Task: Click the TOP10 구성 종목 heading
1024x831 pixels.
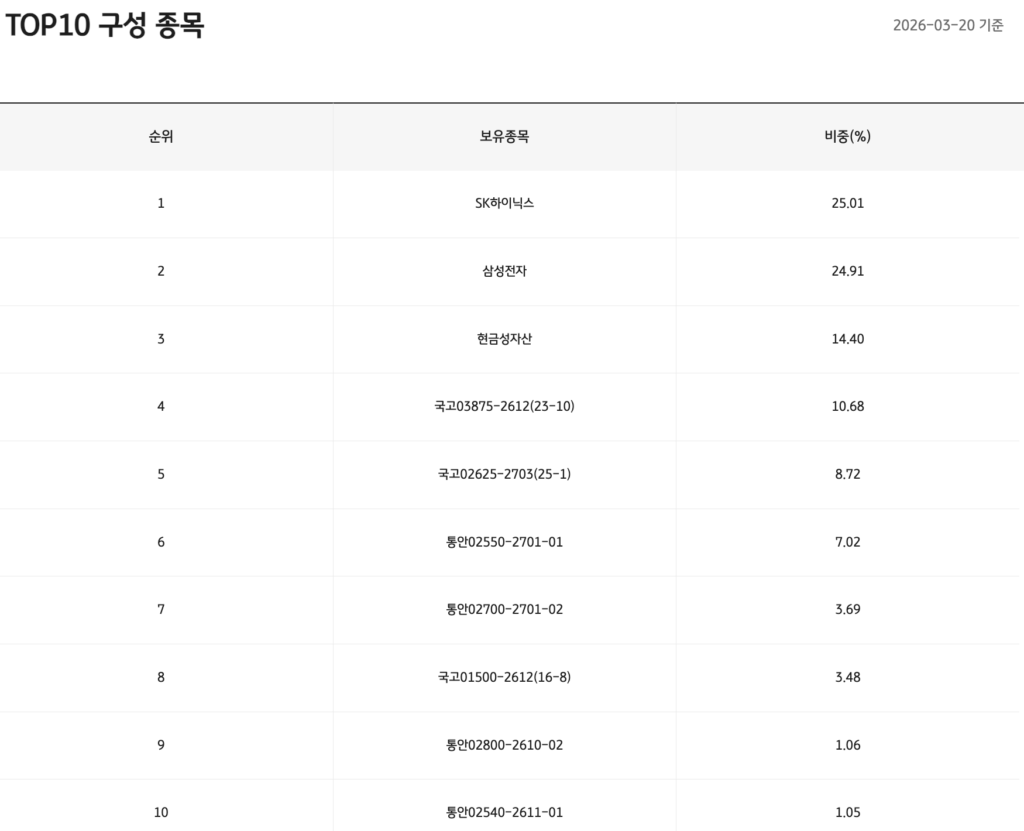Action: pos(105,25)
